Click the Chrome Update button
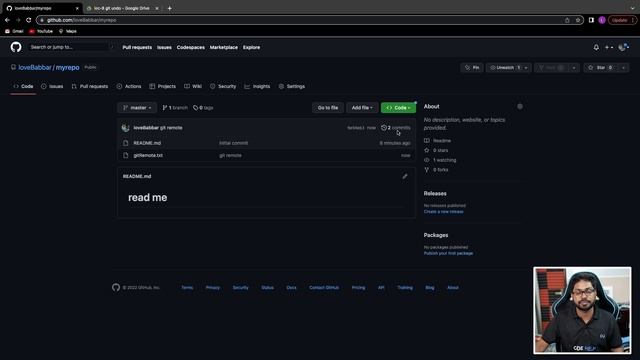This screenshot has width=640, height=360. [622, 20]
